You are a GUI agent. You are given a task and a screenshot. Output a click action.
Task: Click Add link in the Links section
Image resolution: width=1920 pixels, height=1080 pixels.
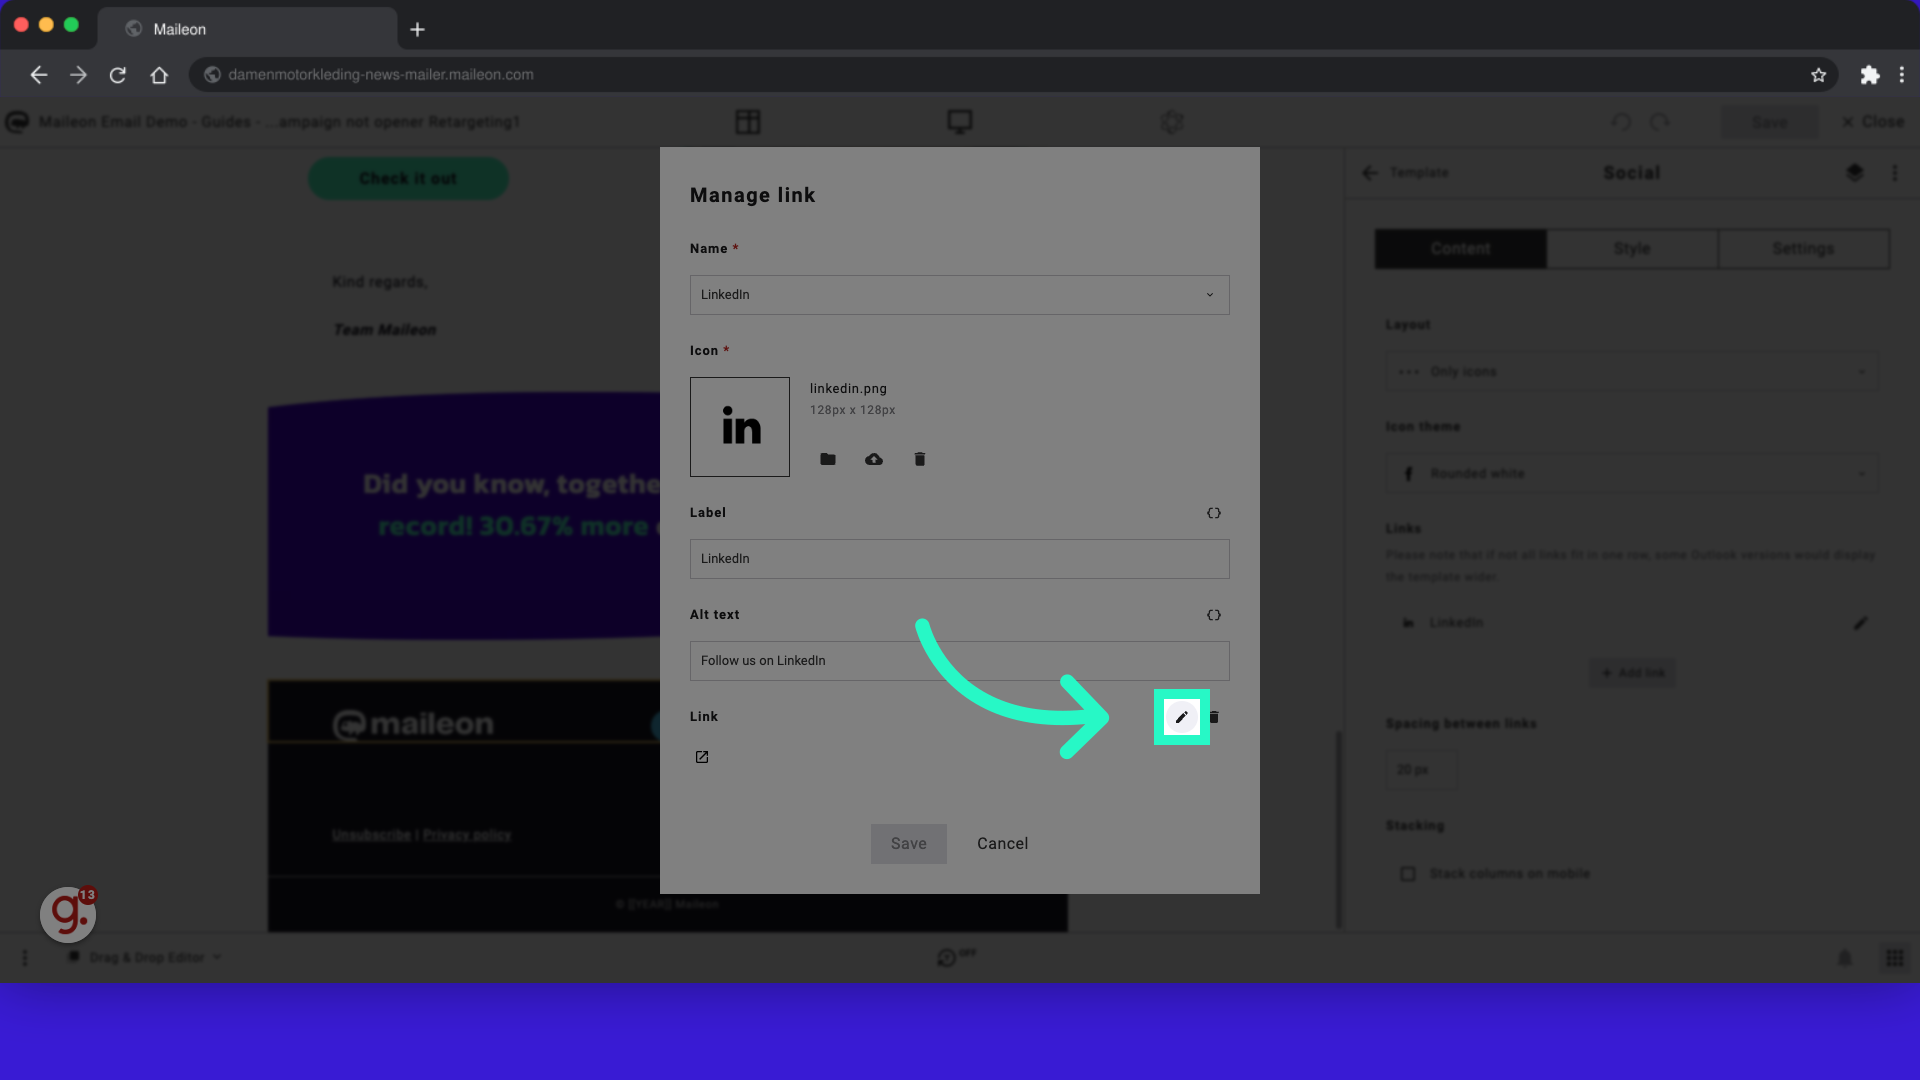tap(1632, 673)
